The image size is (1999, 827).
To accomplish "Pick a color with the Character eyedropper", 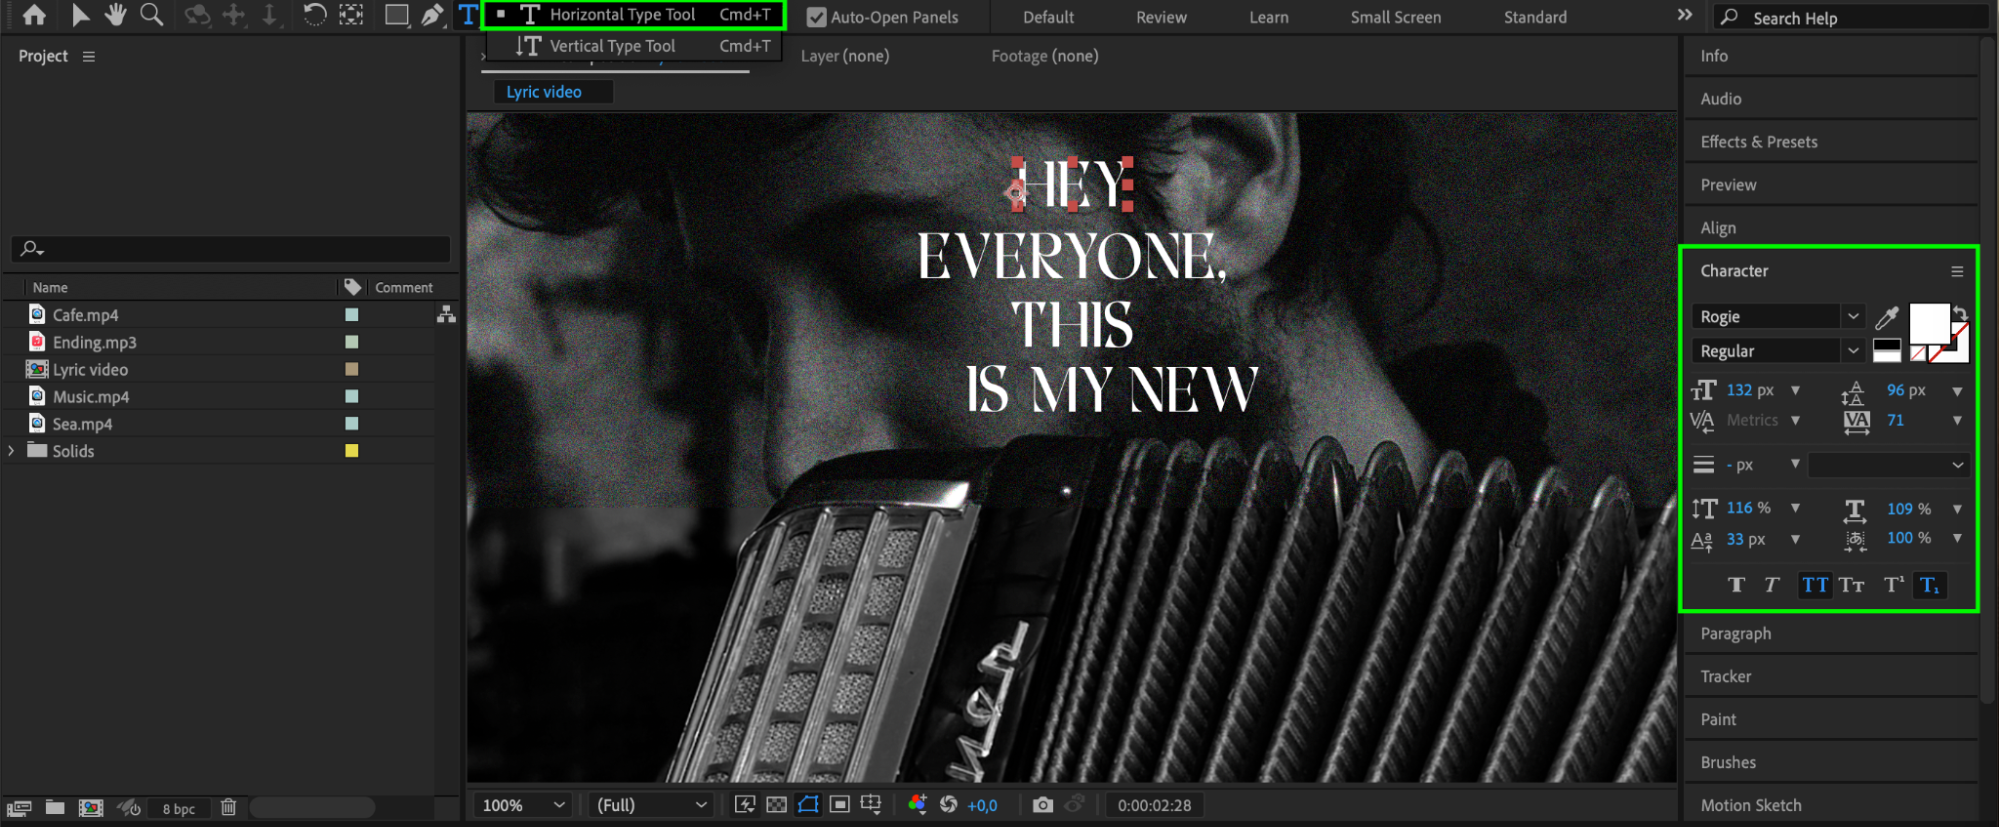I will tap(1887, 318).
